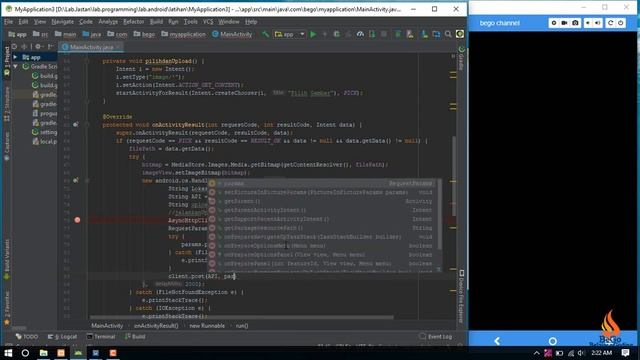
Task: Open the app run configuration dropdown
Action: (x=290, y=34)
